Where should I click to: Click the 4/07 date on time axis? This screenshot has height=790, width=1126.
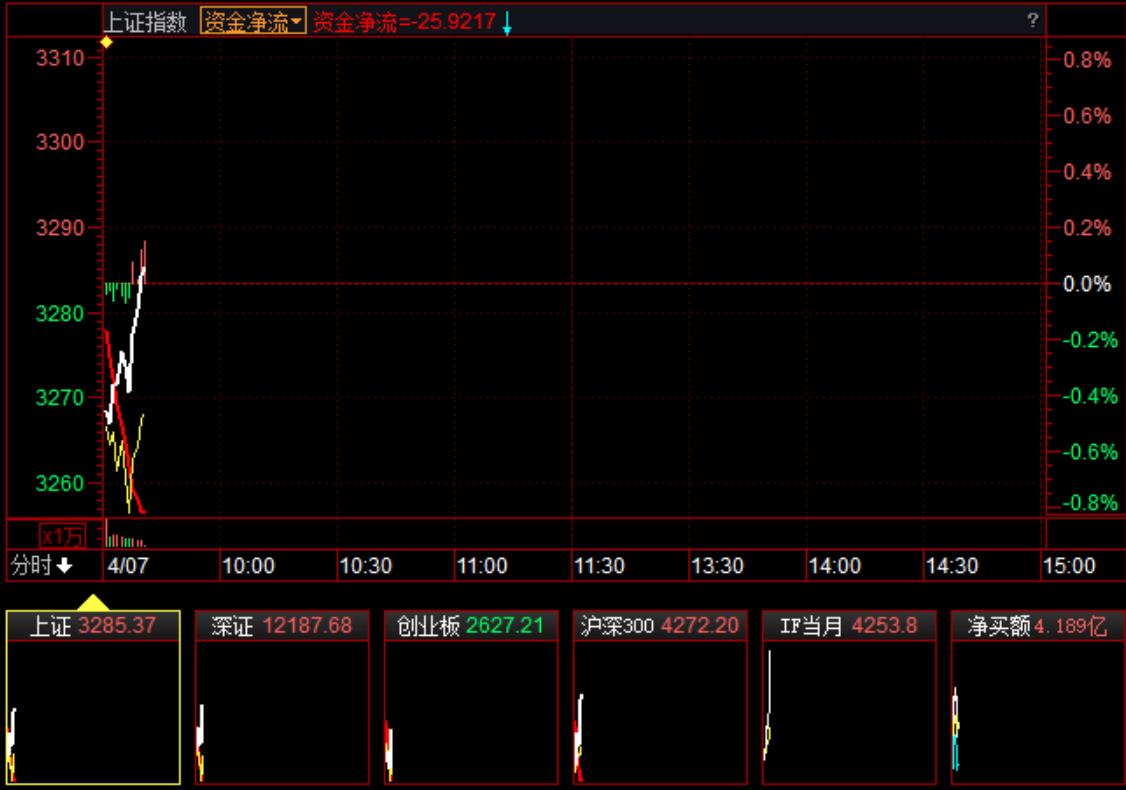click(128, 566)
